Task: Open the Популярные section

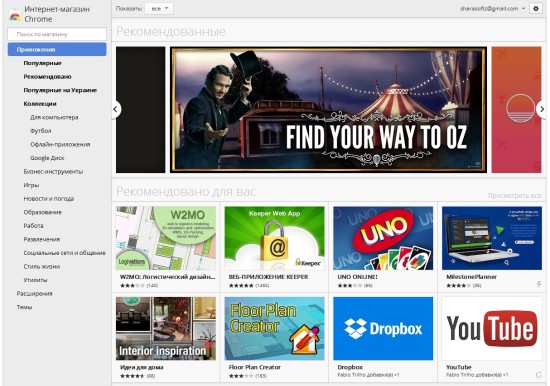Action: pos(42,63)
